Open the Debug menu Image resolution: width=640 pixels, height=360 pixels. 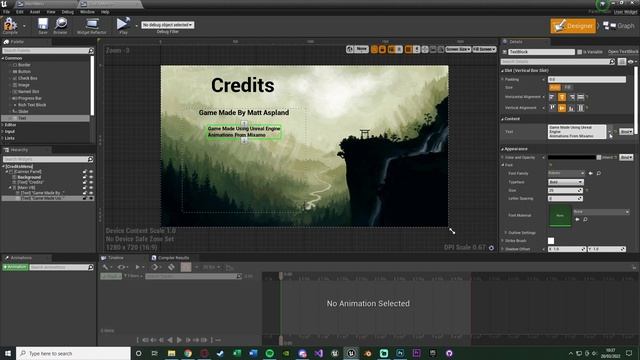point(67,12)
